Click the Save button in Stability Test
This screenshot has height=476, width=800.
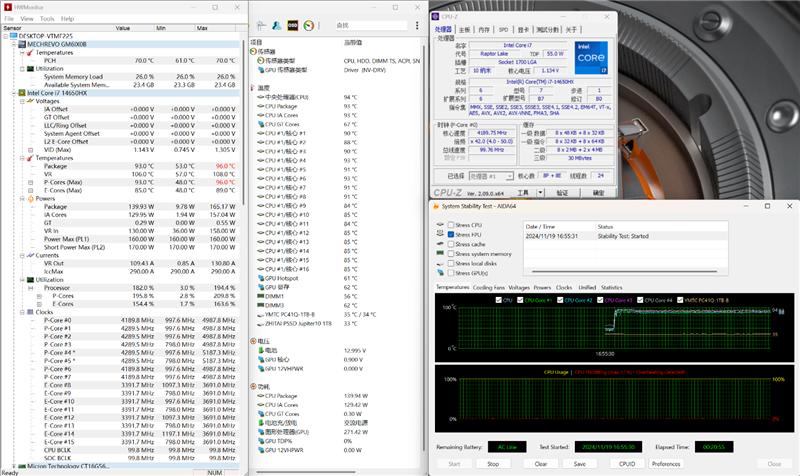point(579,464)
